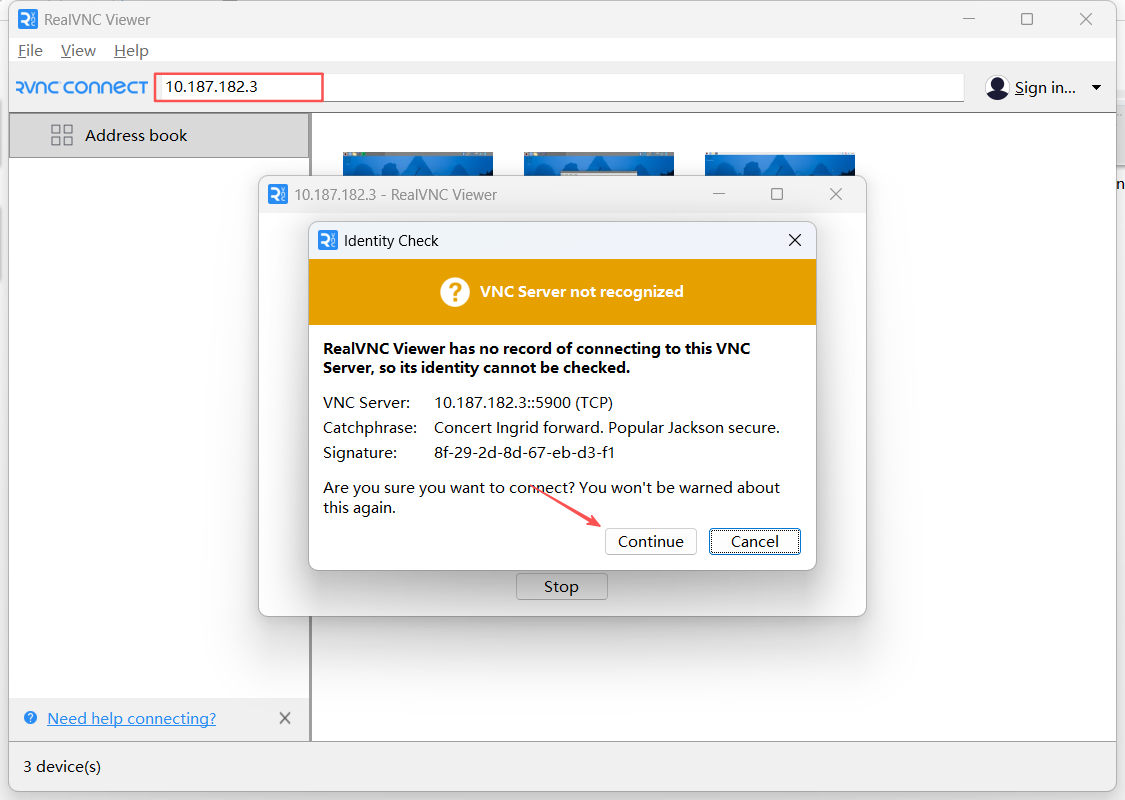This screenshot has width=1125, height=800.
Task: Open the Need help connecting link
Action: click(x=131, y=718)
